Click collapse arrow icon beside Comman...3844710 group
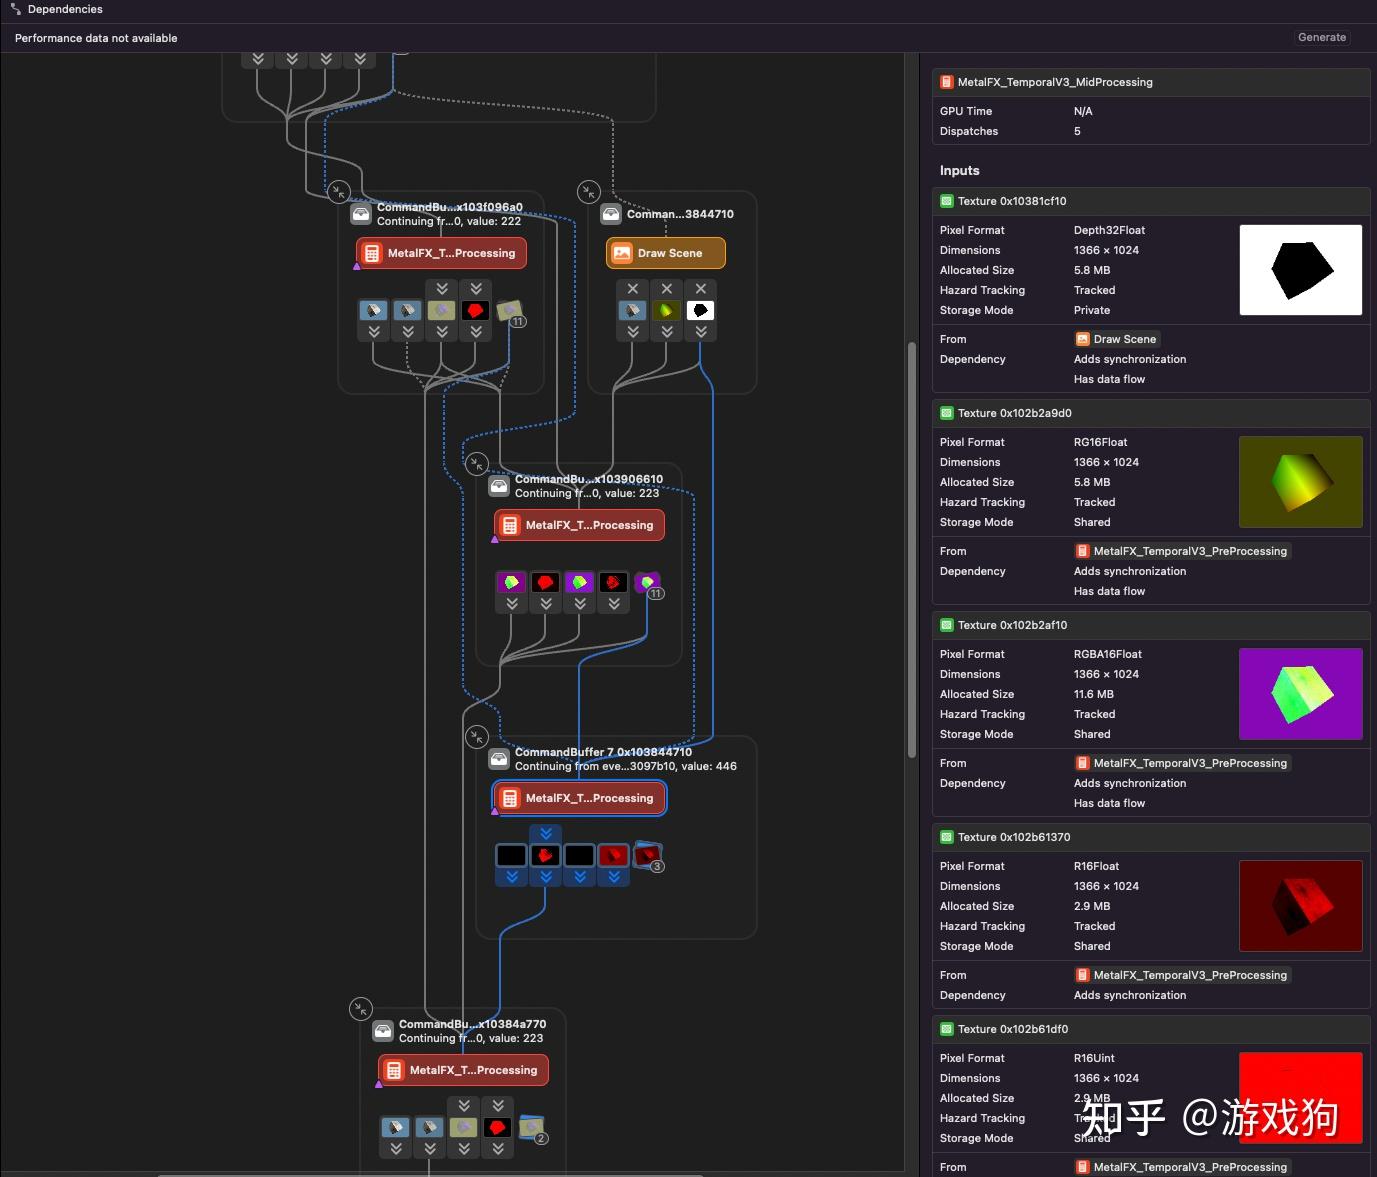The image size is (1377, 1177). [x=589, y=191]
